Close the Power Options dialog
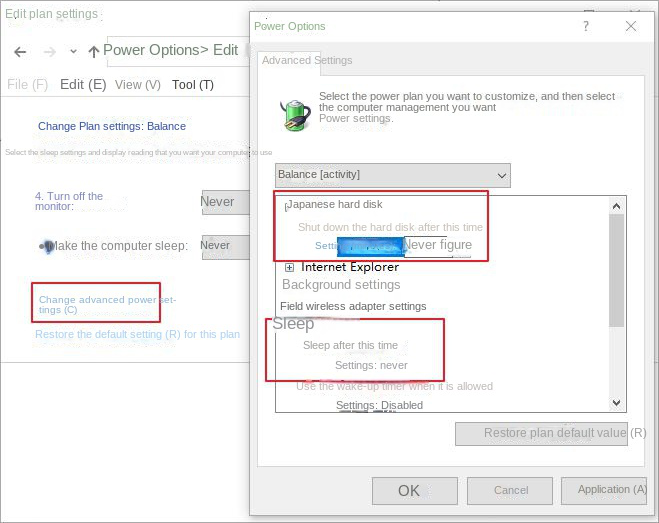 [630, 26]
